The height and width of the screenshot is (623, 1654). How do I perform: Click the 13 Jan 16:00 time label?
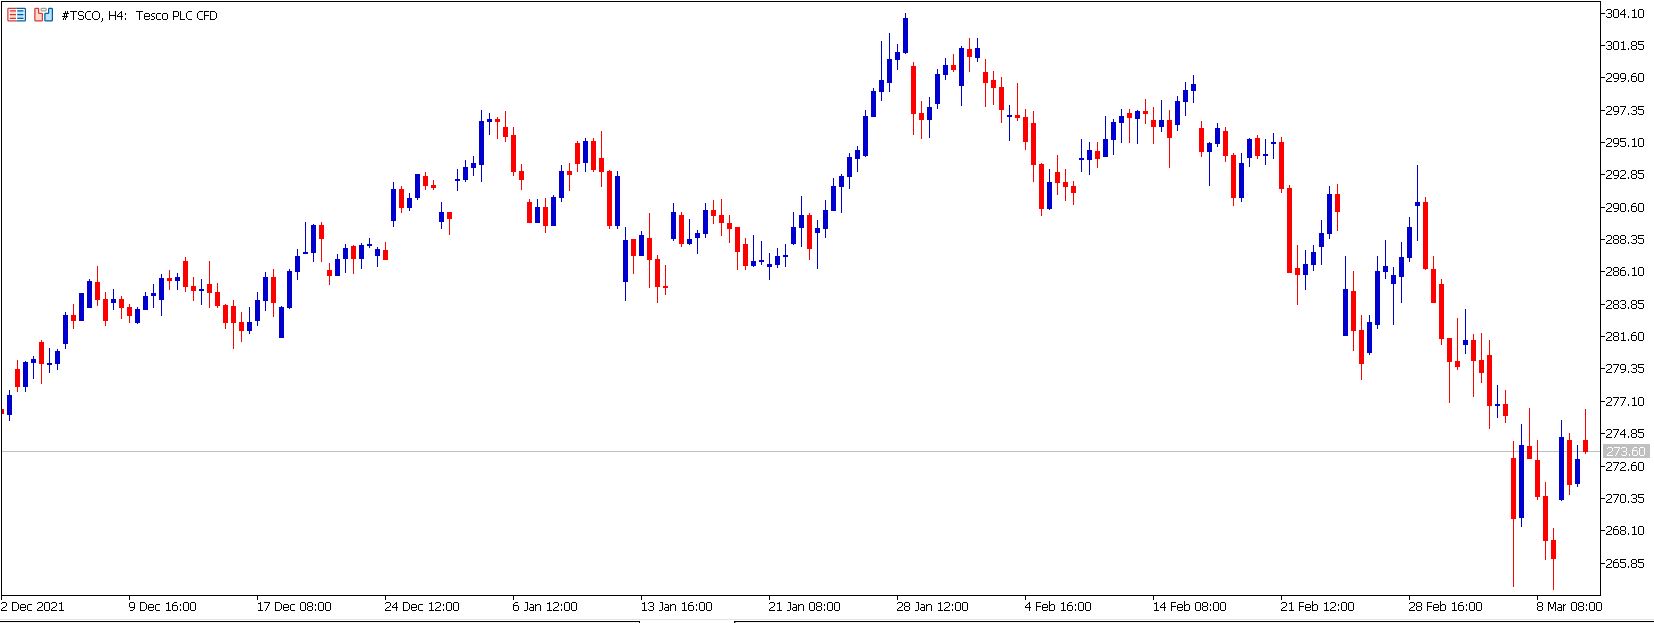[x=677, y=606]
